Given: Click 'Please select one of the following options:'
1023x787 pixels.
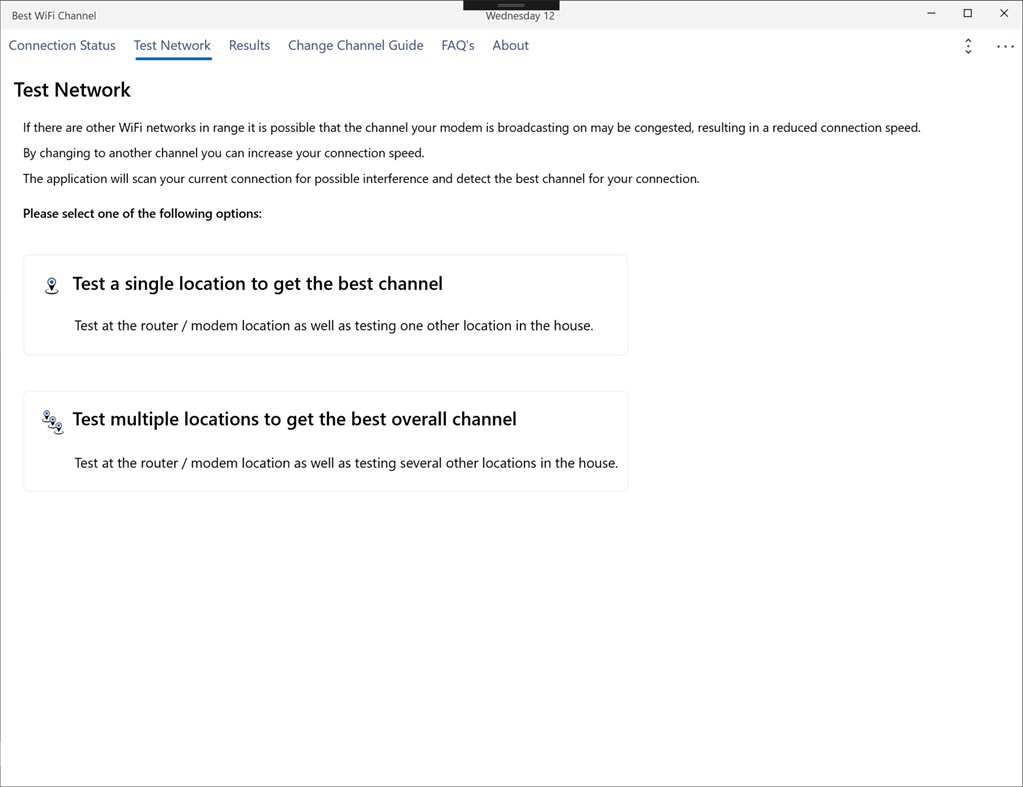Looking at the screenshot, I should (142, 213).
